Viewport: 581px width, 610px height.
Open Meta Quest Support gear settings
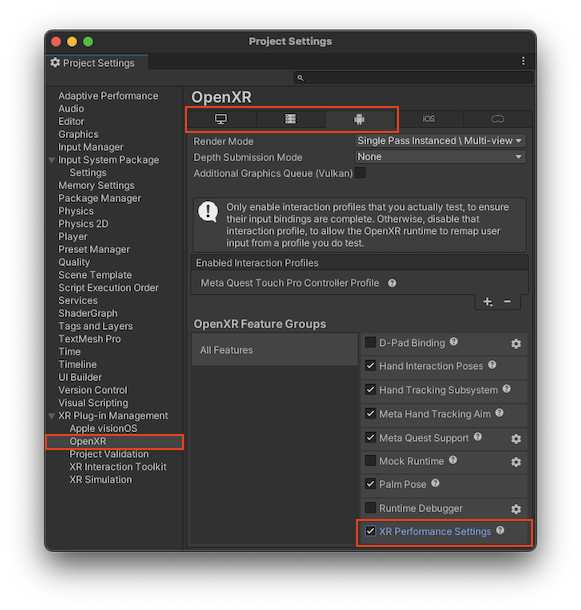(x=516, y=439)
